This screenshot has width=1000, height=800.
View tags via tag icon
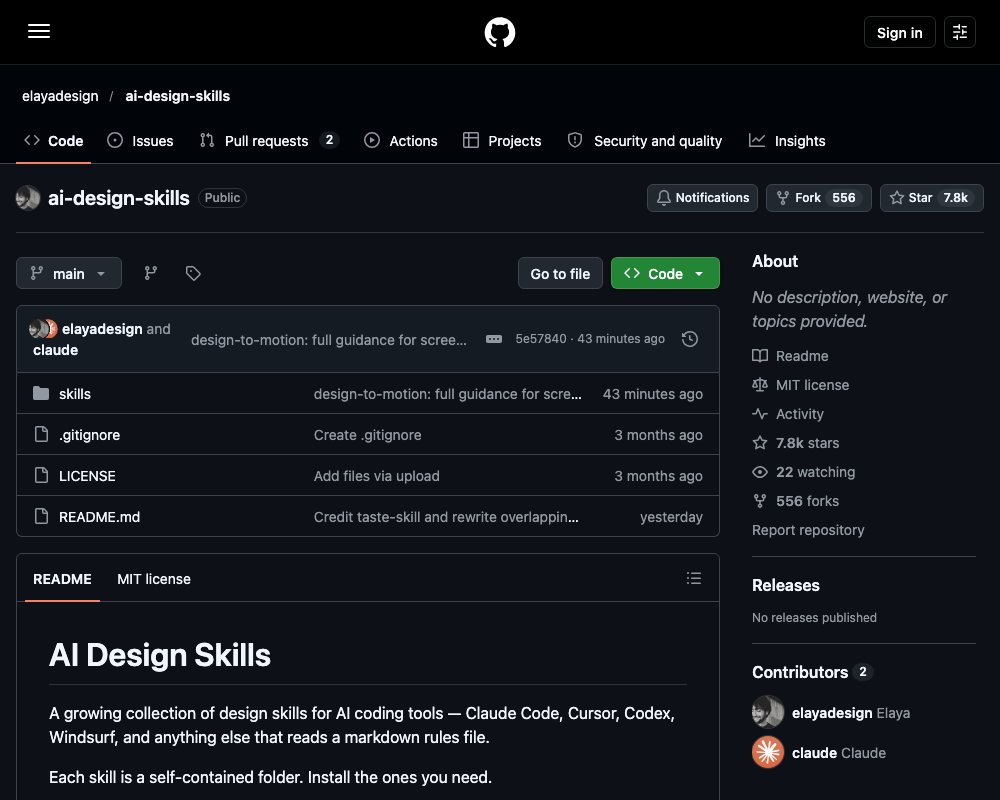pos(193,274)
